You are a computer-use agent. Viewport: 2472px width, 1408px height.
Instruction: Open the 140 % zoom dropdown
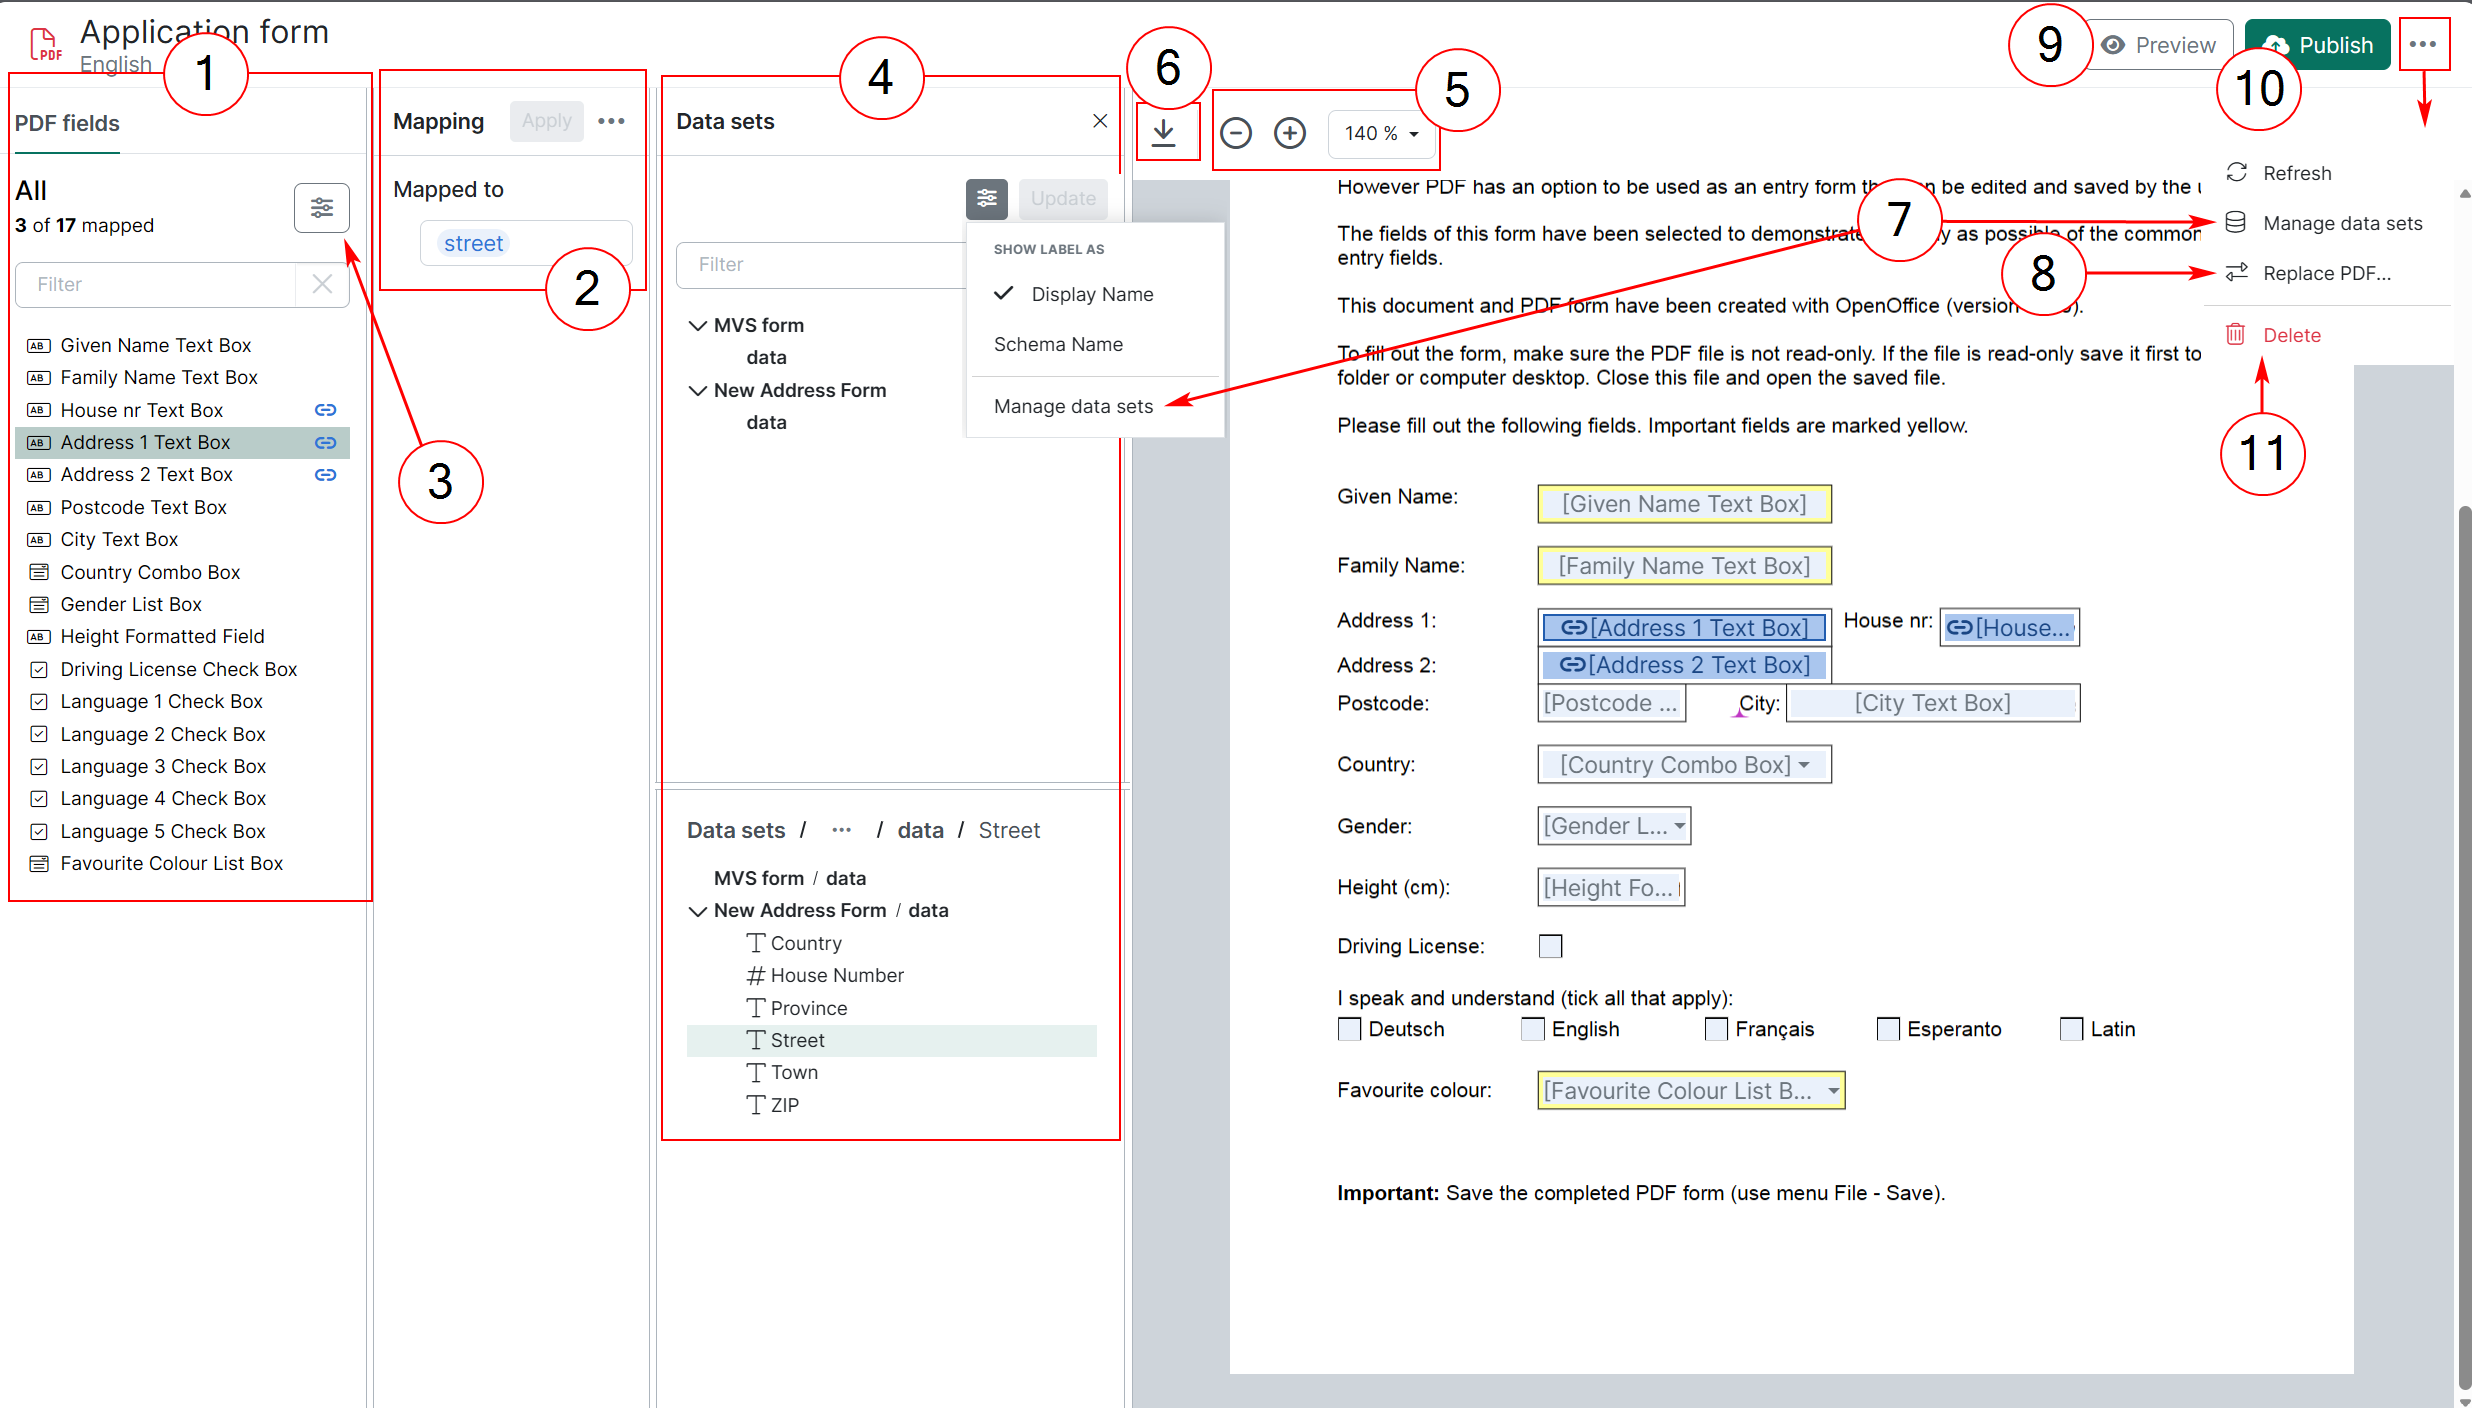click(1380, 133)
